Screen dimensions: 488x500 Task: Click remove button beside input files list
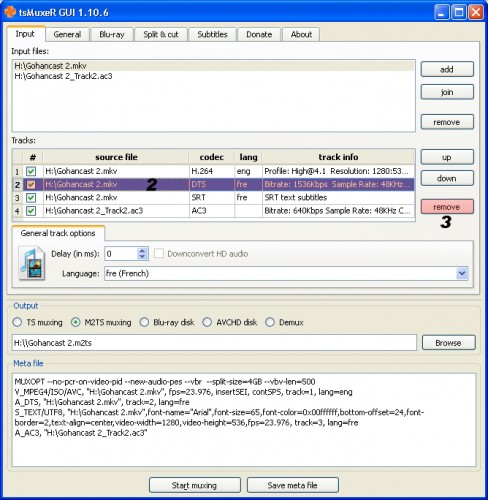(447, 122)
